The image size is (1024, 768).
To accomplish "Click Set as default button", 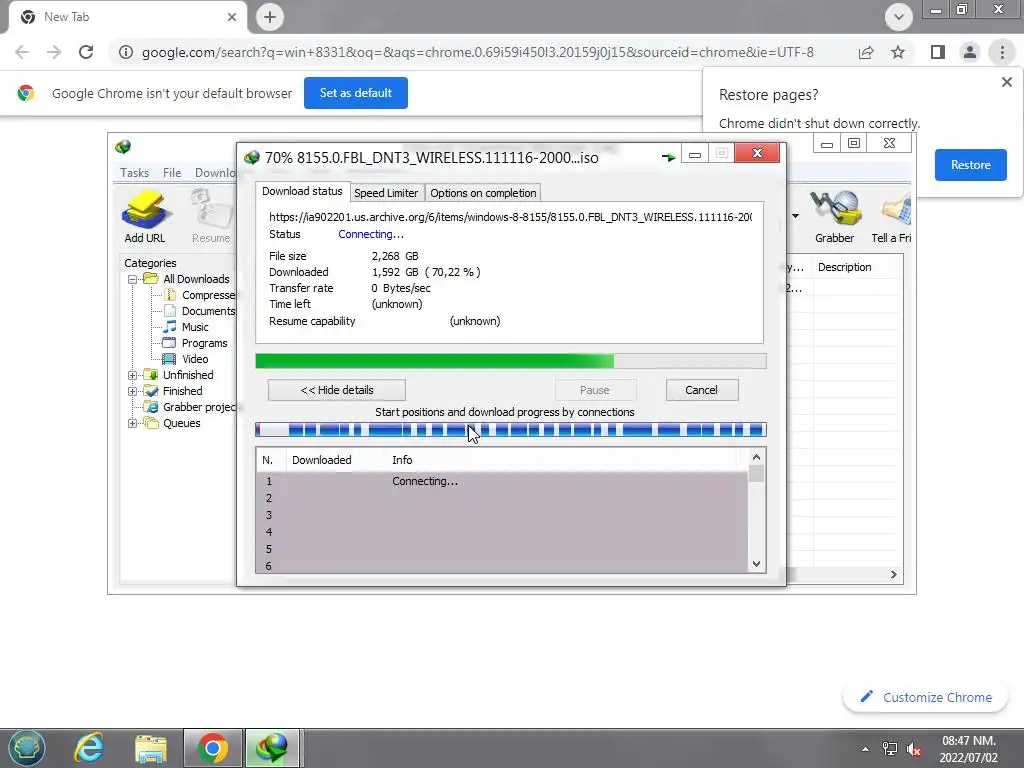I will 356,93.
